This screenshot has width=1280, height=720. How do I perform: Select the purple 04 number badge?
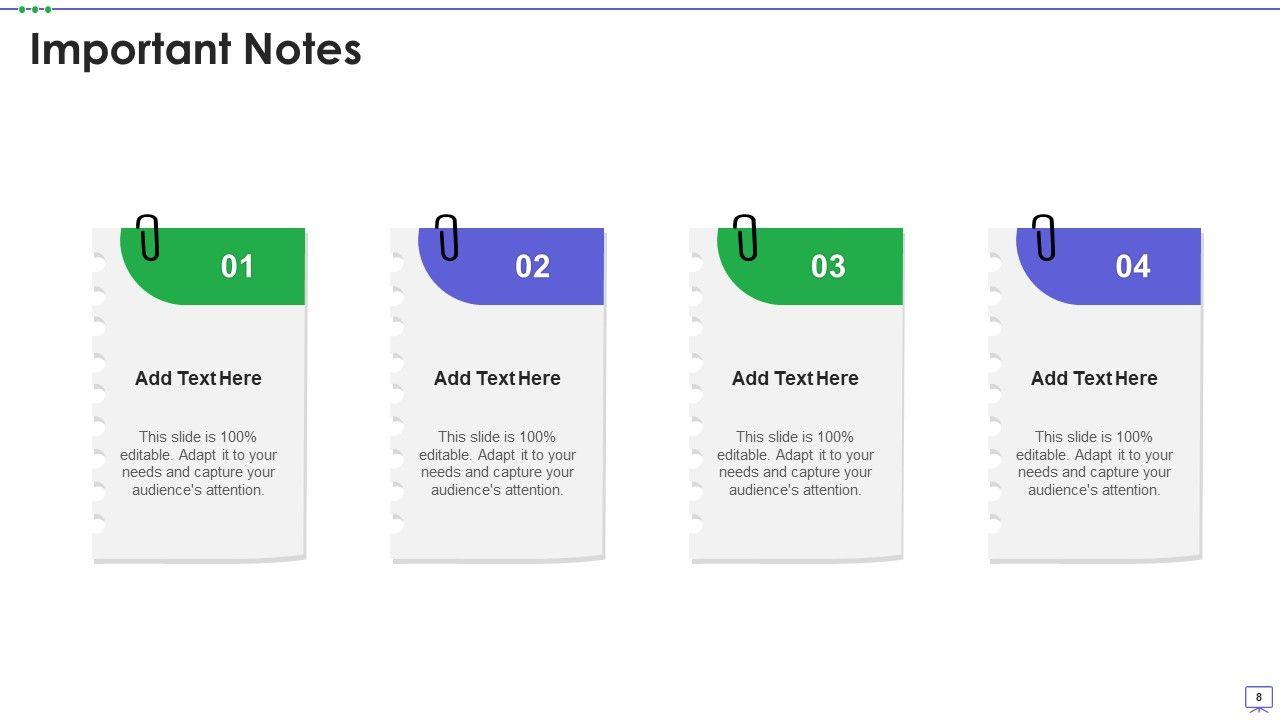[x=1132, y=266]
